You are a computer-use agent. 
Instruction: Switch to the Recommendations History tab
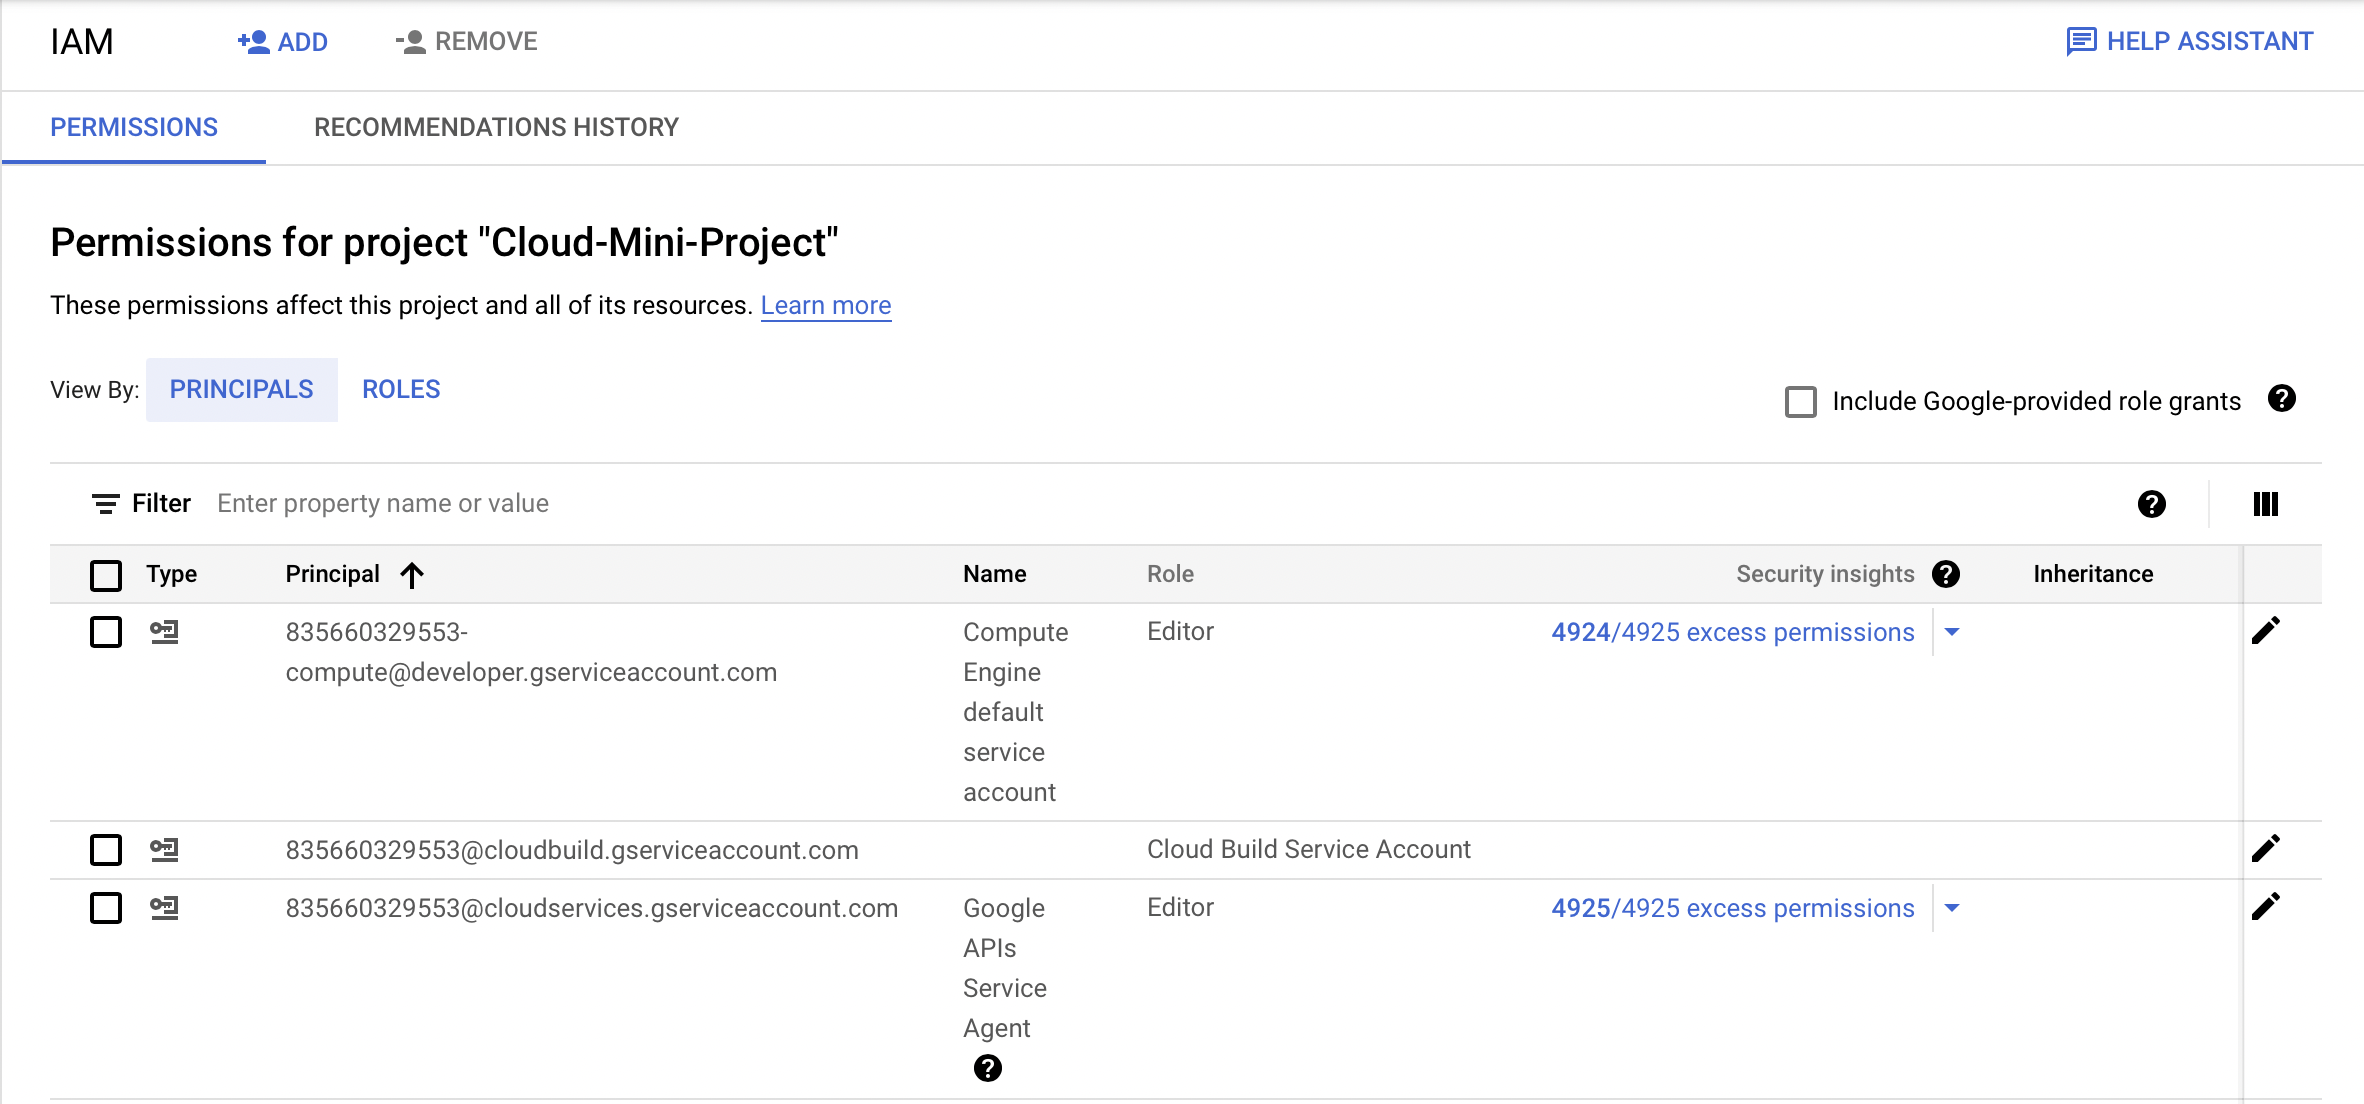pos(496,127)
